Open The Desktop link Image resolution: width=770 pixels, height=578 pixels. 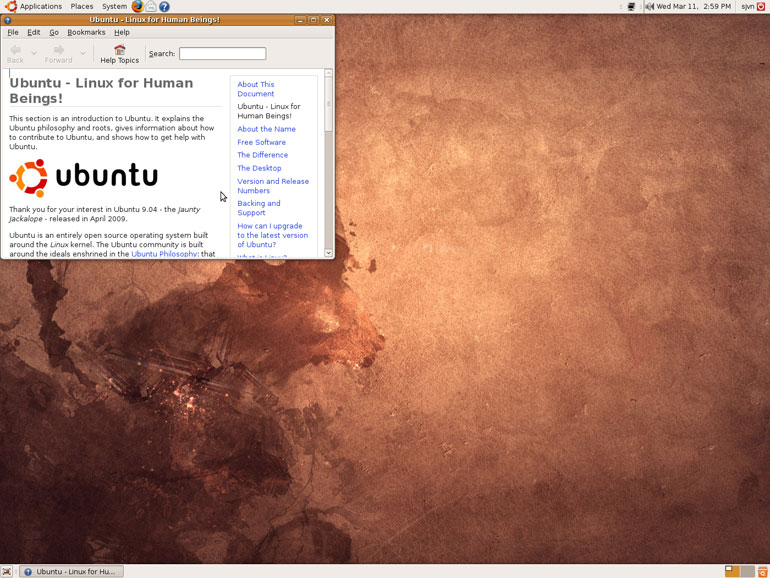point(259,168)
